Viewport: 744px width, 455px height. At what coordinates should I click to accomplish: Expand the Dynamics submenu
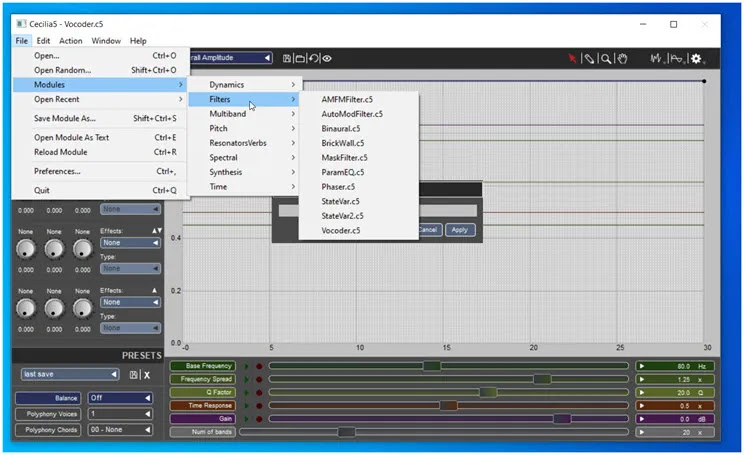[x=244, y=84]
